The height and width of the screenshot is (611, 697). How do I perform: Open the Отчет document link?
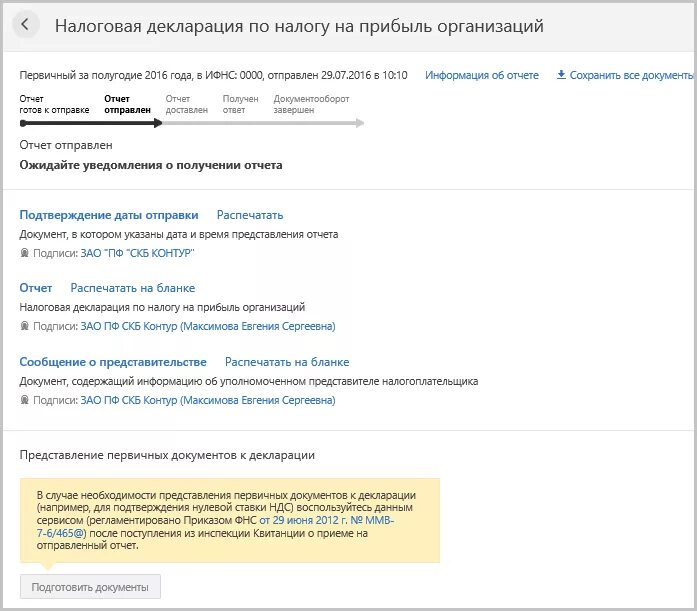tap(36, 288)
